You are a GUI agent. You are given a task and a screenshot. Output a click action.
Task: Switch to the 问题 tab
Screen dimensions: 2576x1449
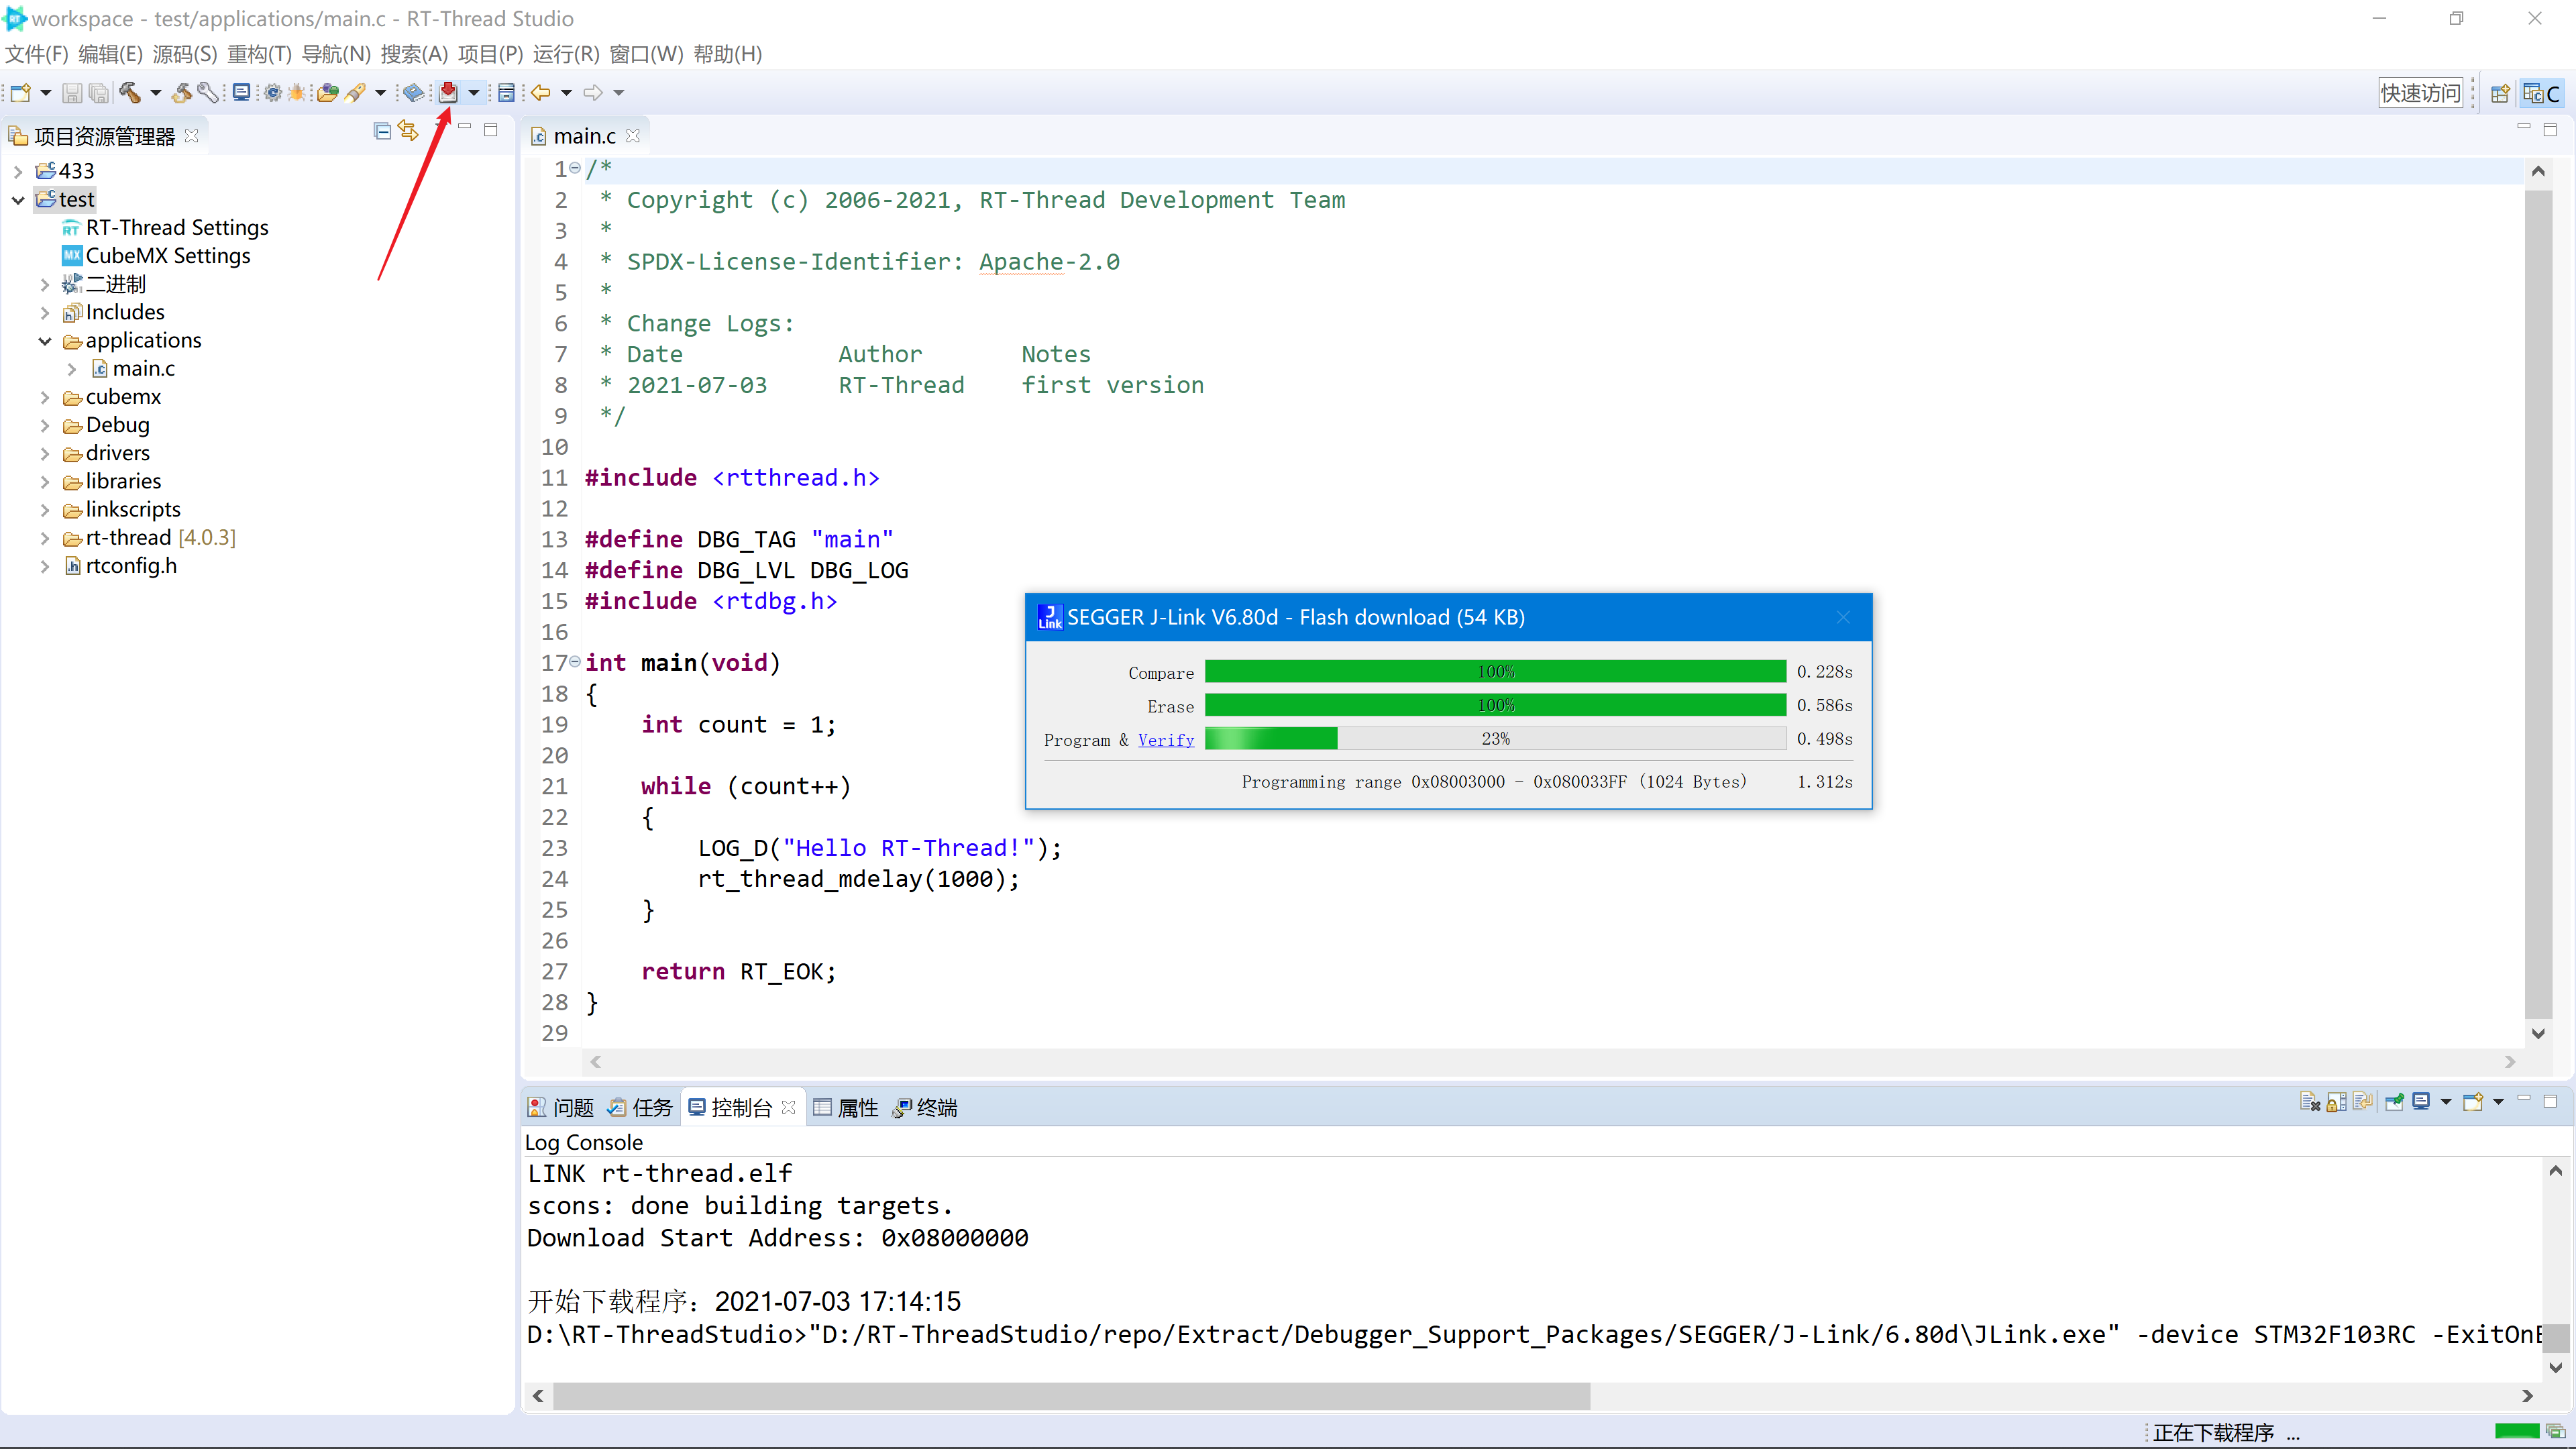(561, 1108)
